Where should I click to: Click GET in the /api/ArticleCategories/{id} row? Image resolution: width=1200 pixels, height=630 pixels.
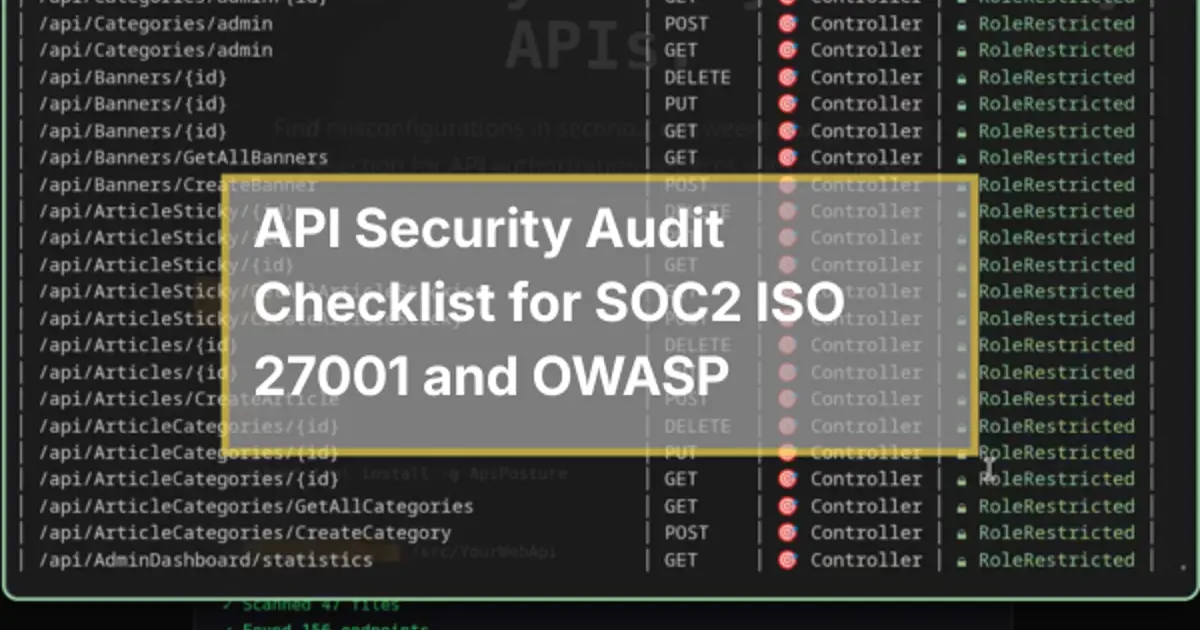pos(681,479)
